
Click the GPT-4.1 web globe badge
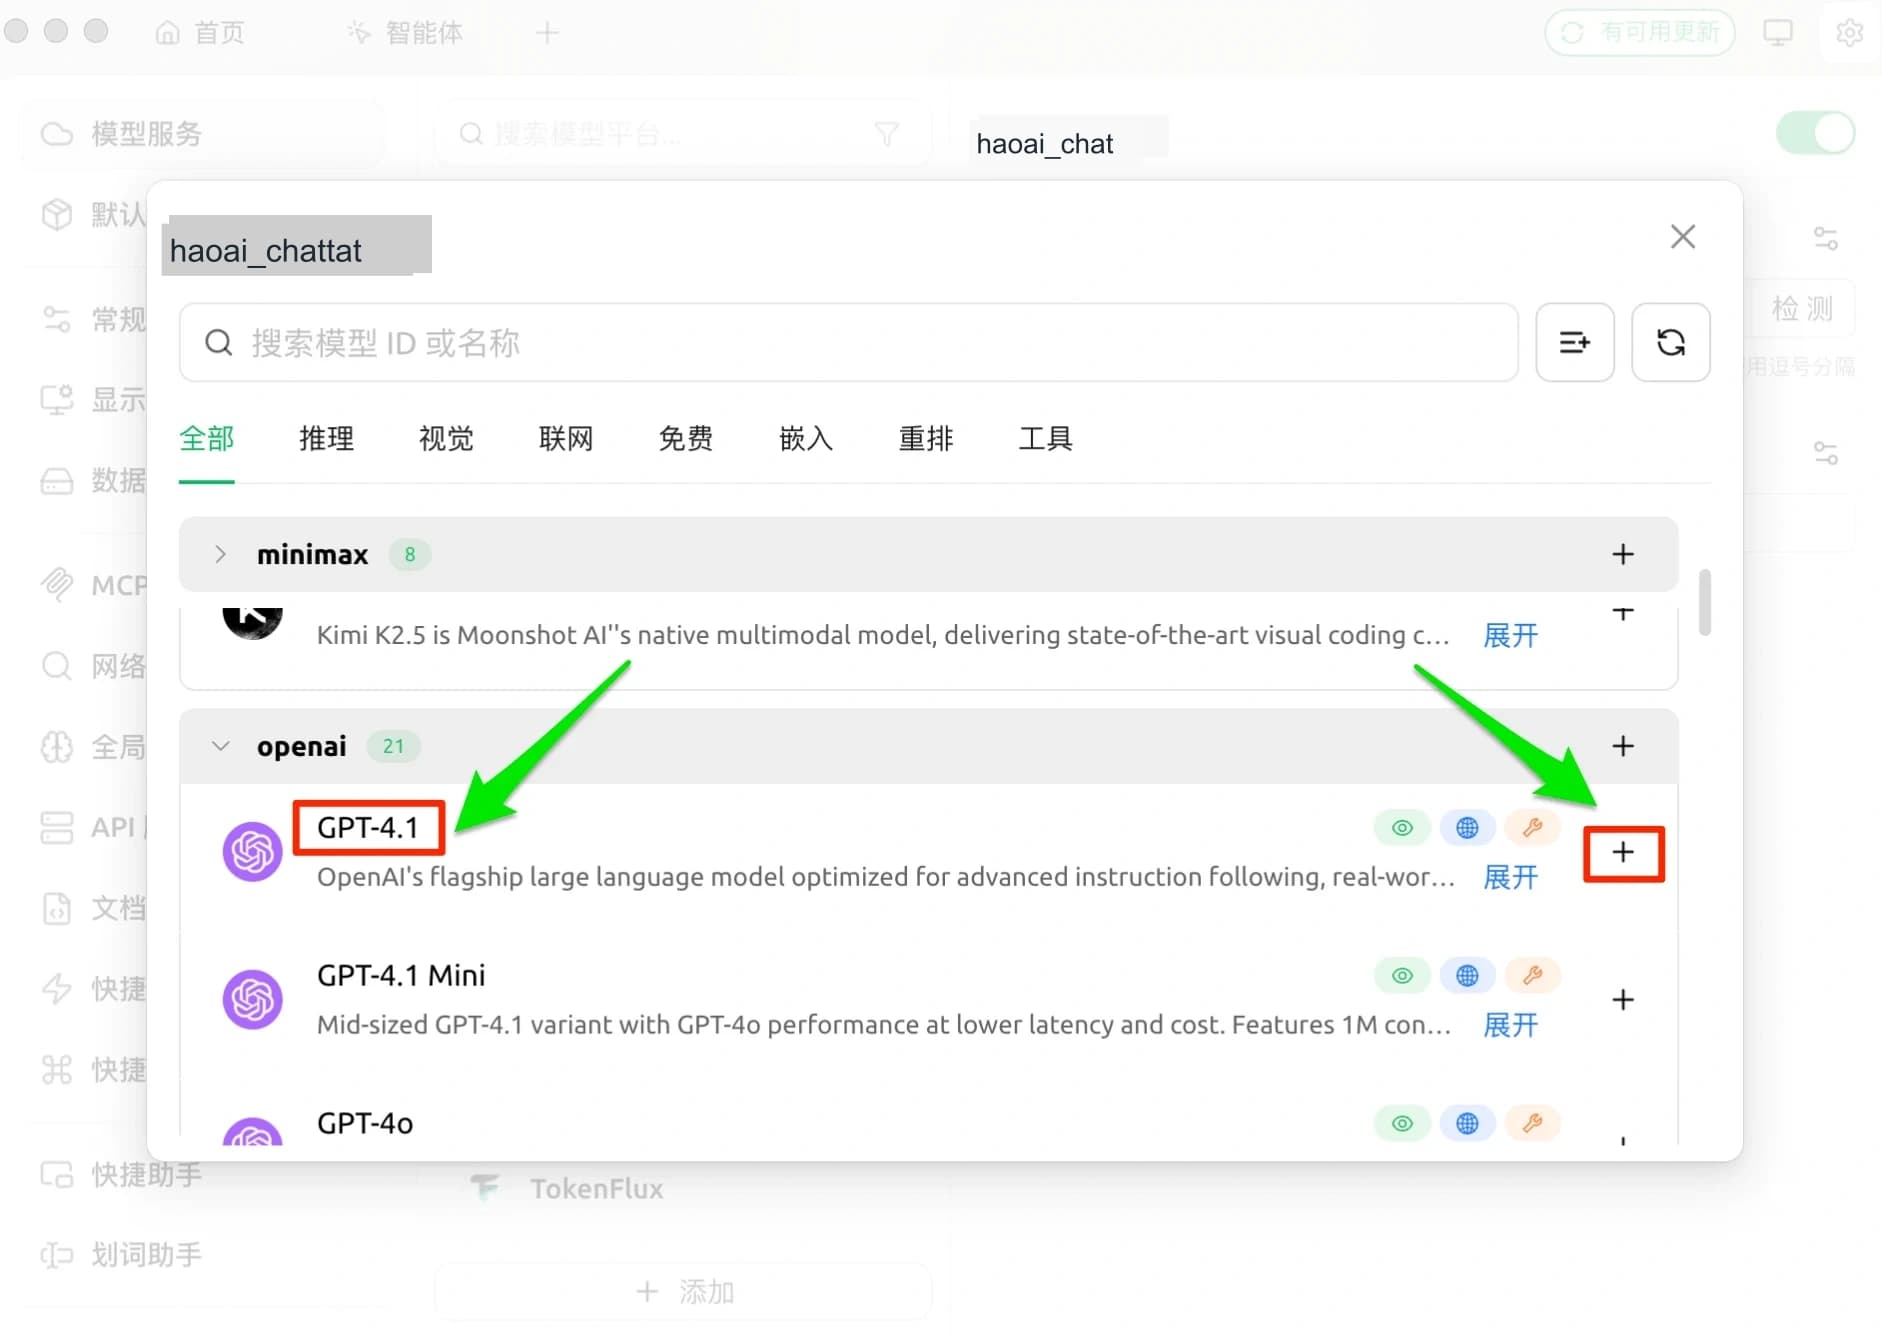(x=1467, y=828)
